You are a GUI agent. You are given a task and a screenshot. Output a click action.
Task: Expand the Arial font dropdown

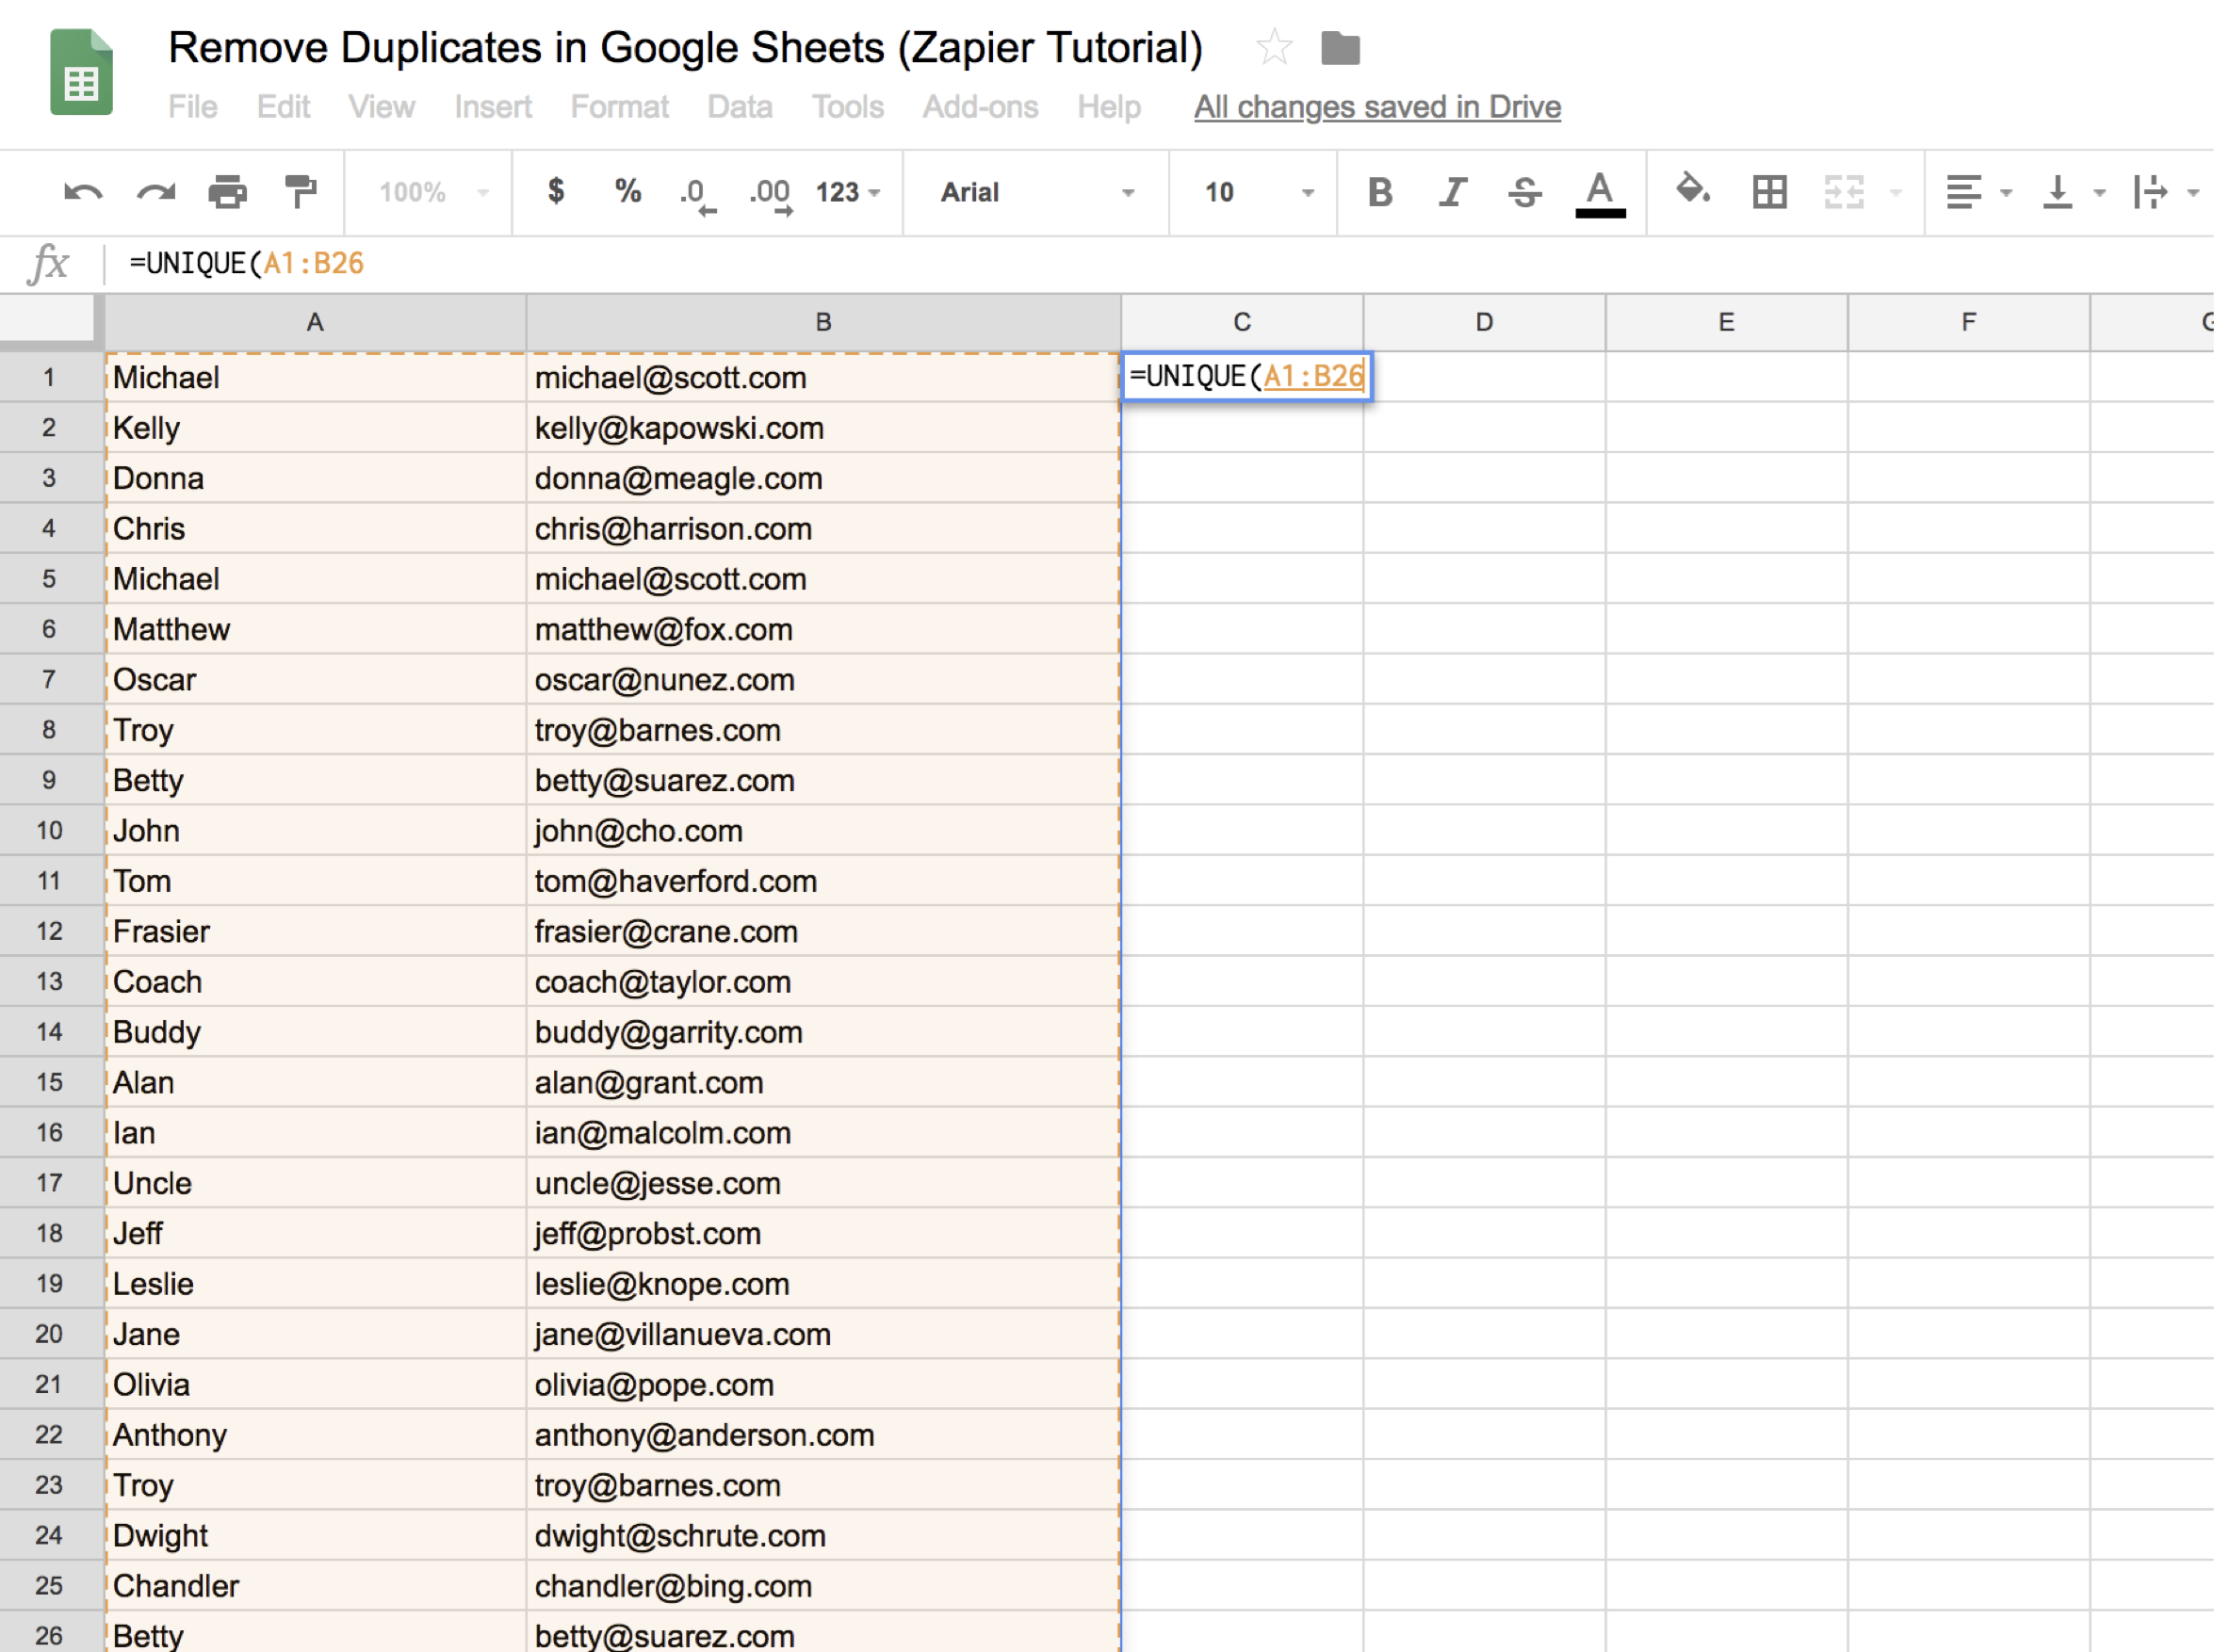click(x=1037, y=192)
